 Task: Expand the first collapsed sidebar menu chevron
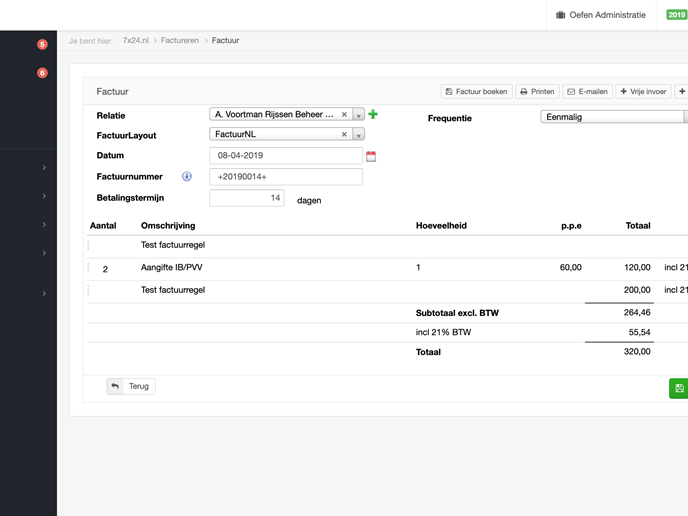pos(44,168)
